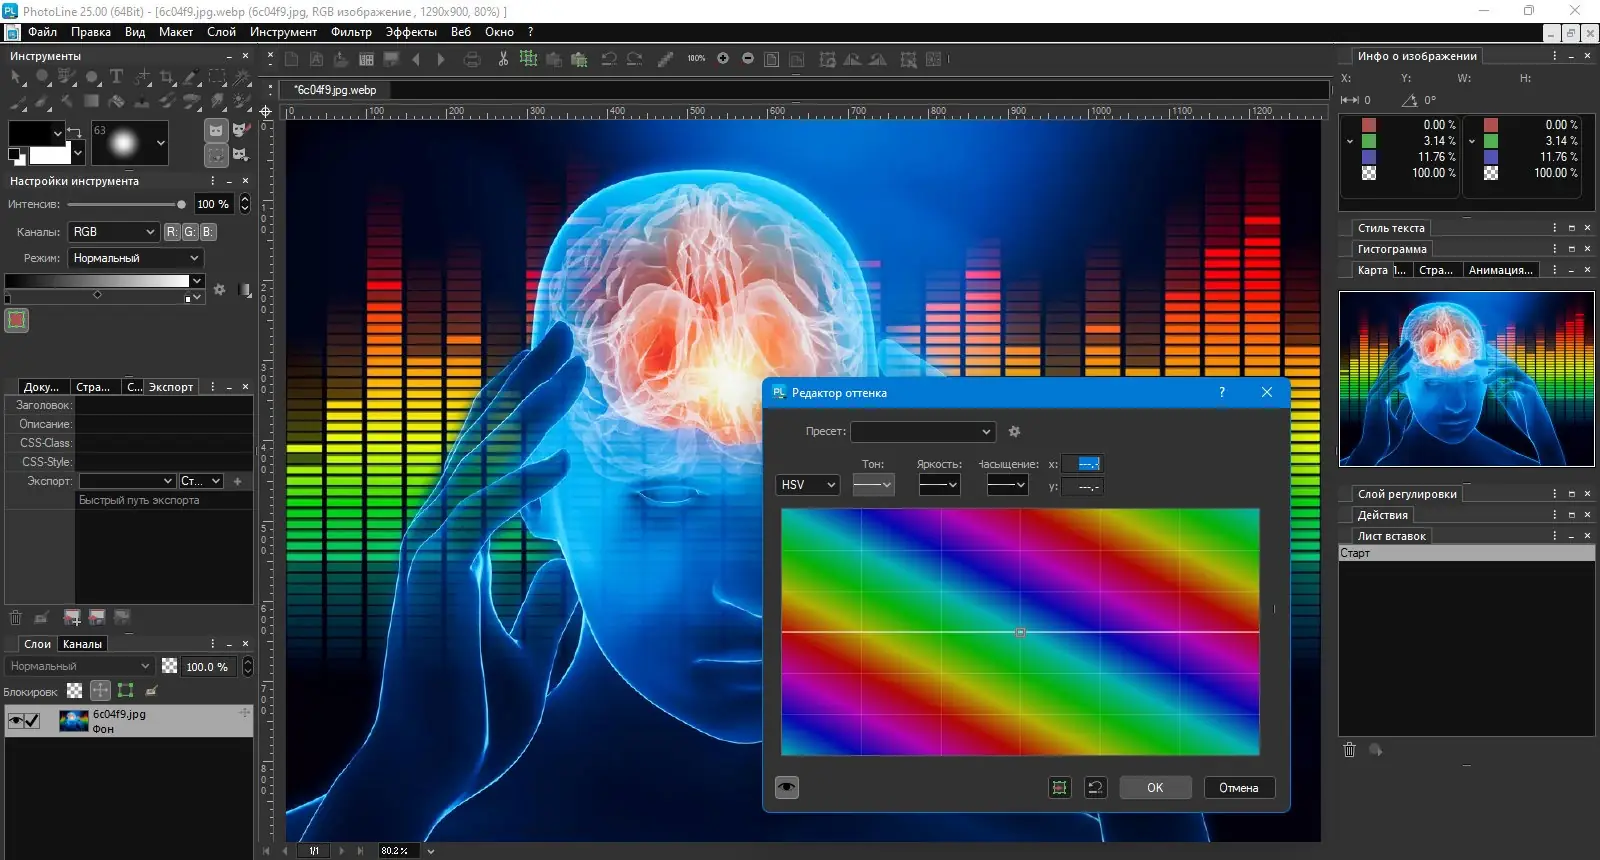Click the zoom out minus icon
The height and width of the screenshot is (860, 1600).
click(x=748, y=59)
